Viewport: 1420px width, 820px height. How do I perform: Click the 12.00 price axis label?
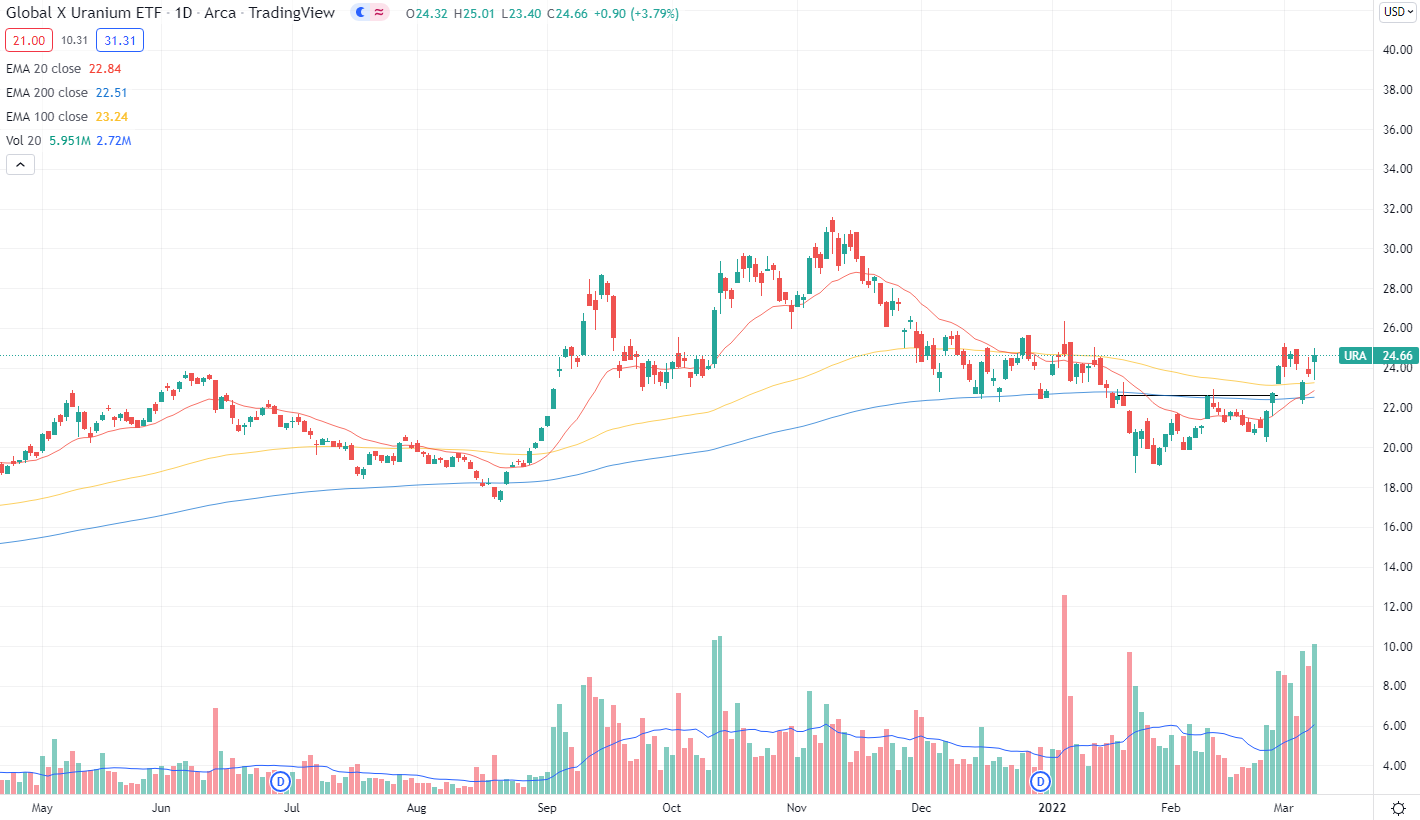point(1396,607)
